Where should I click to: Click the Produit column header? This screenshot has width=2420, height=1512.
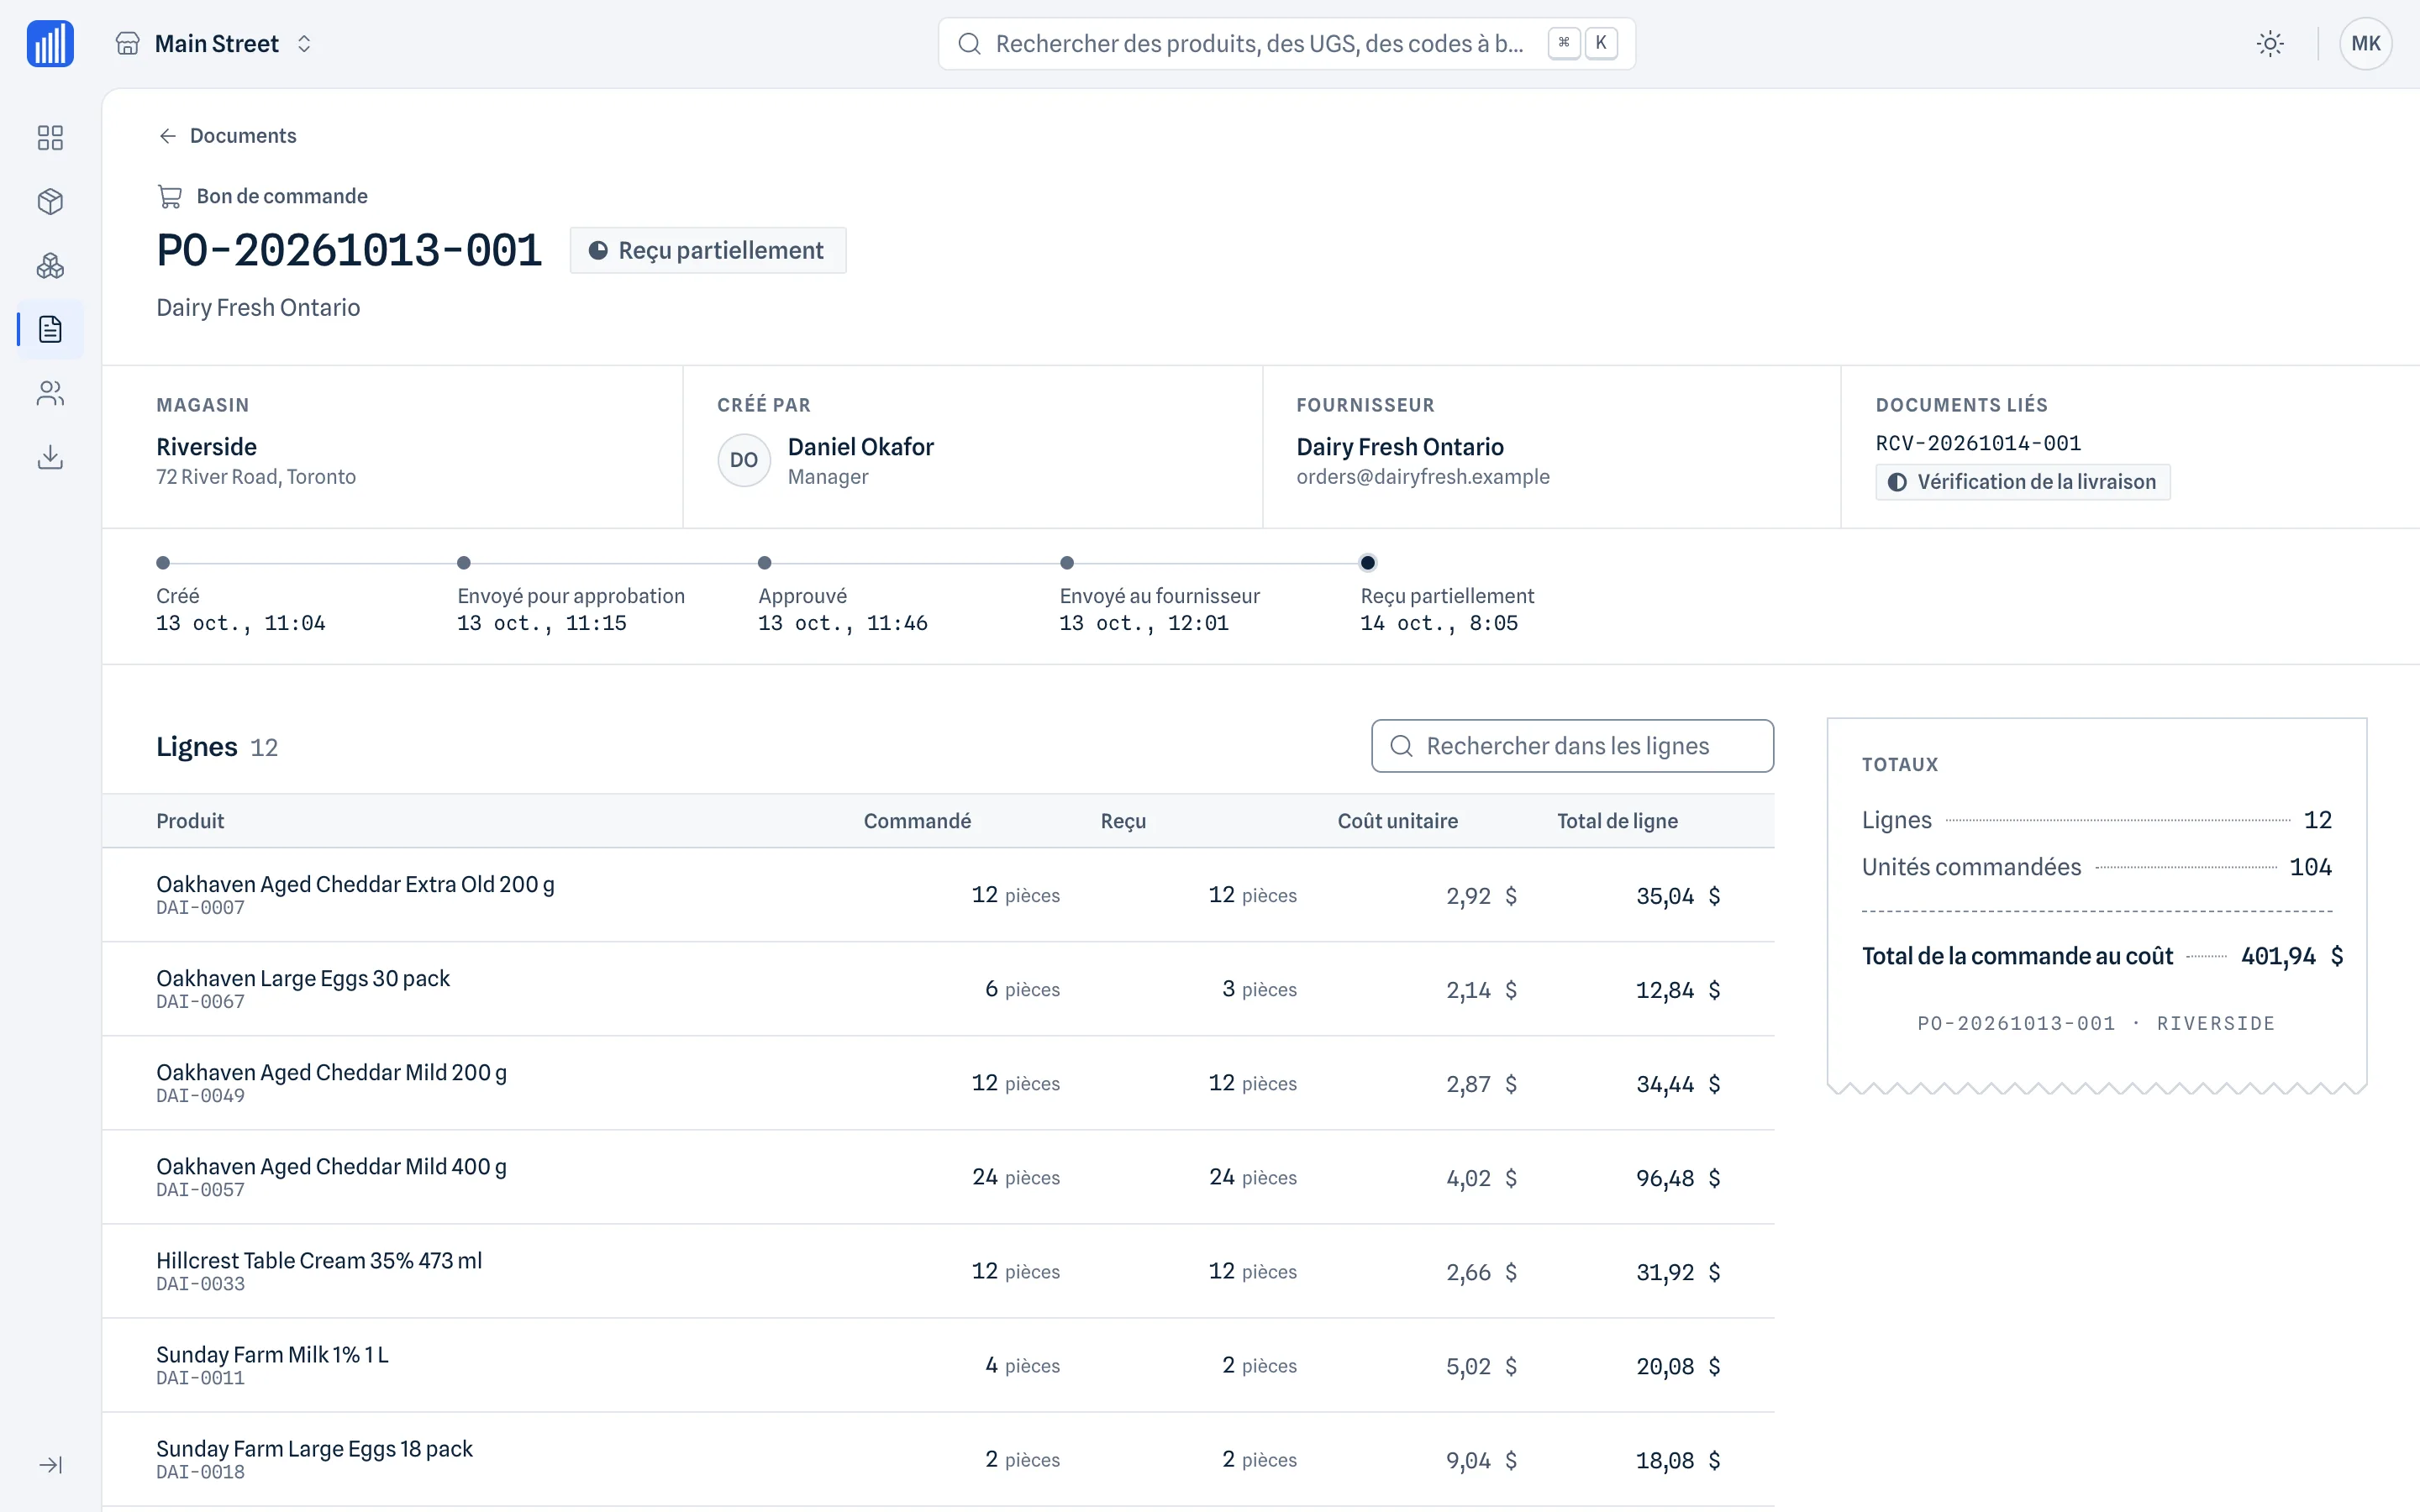pyautogui.click(x=190, y=821)
